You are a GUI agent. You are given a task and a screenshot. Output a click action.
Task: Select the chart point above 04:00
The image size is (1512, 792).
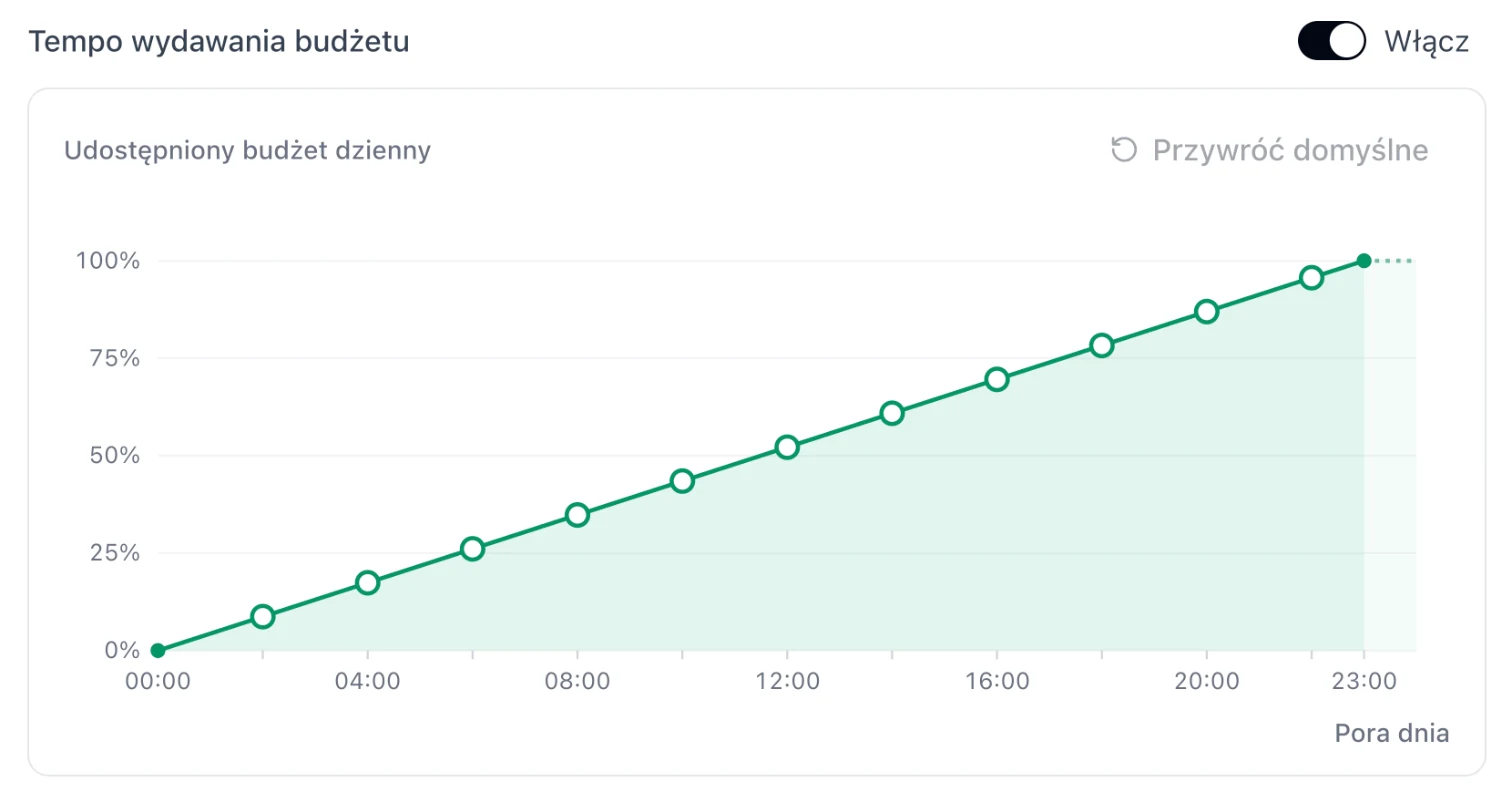(x=367, y=583)
